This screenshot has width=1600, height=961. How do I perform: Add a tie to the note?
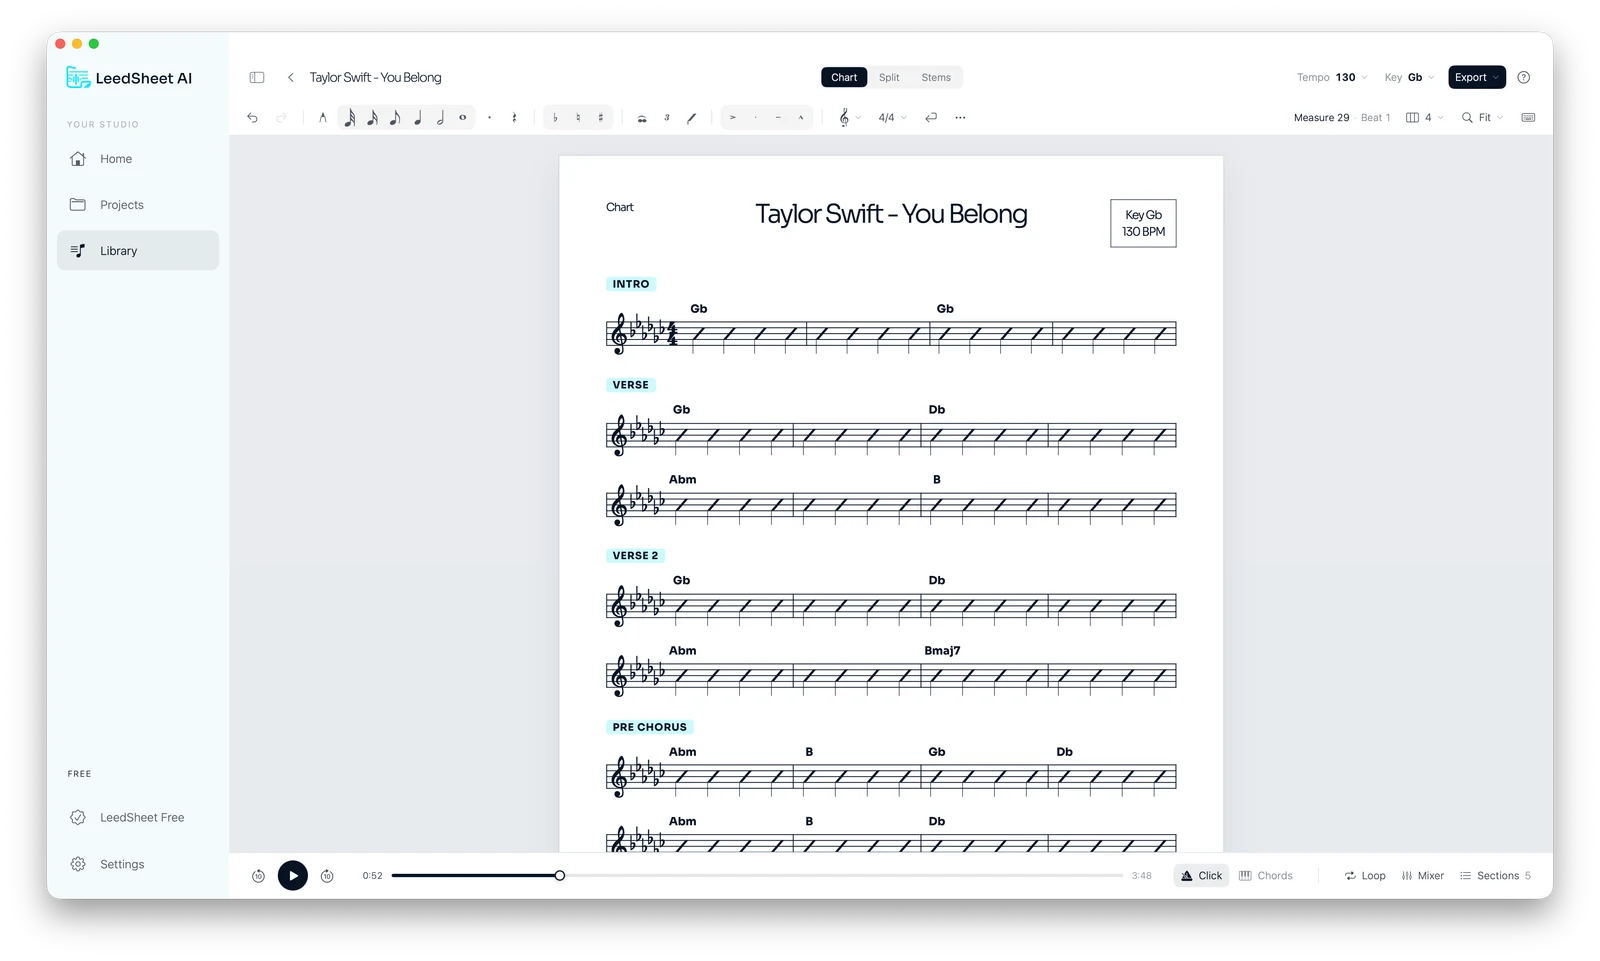point(642,118)
